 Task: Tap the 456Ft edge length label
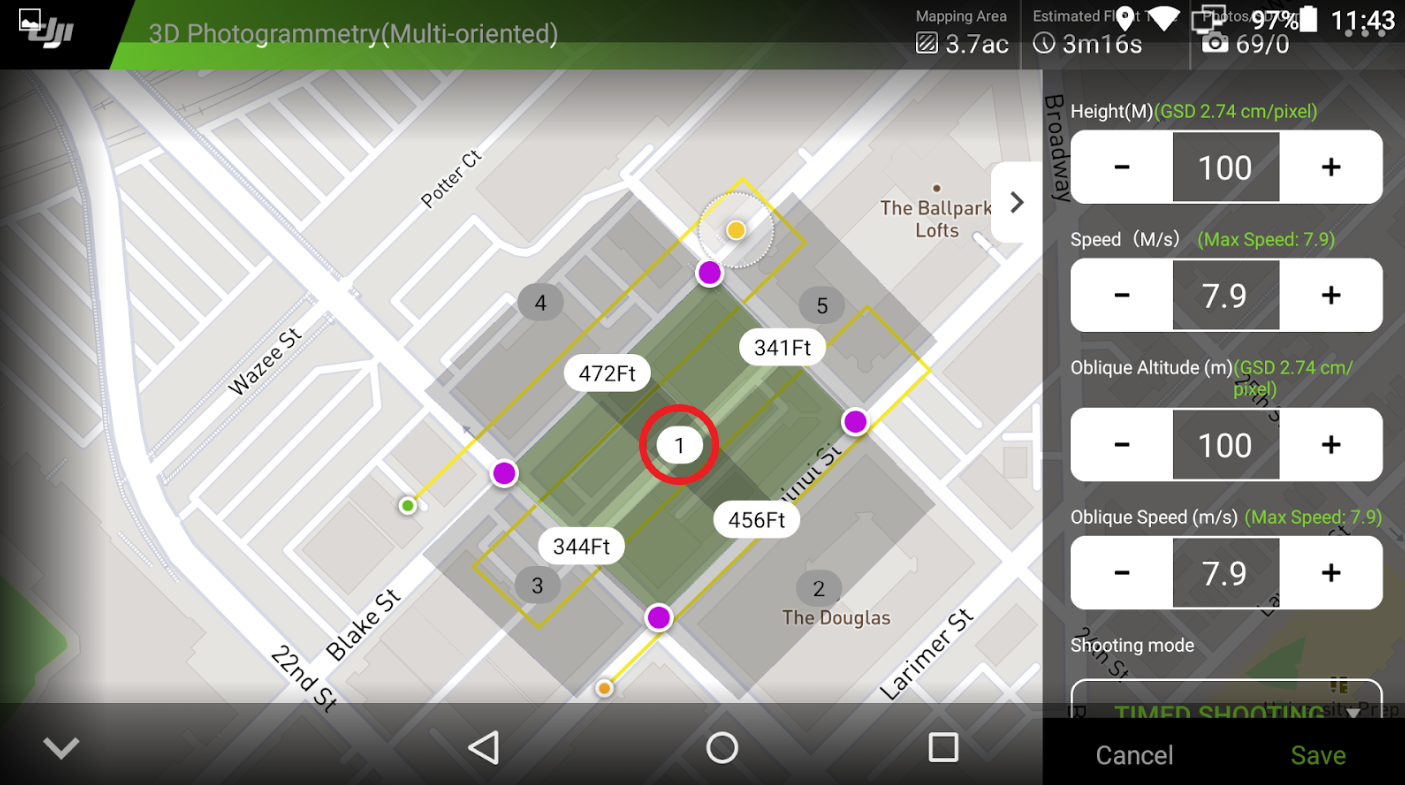pos(756,520)
